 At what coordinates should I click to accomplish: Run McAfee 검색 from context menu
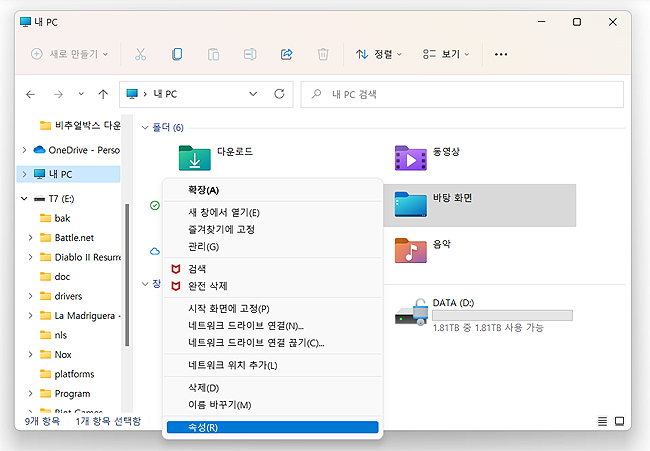[x=272, y=269]
